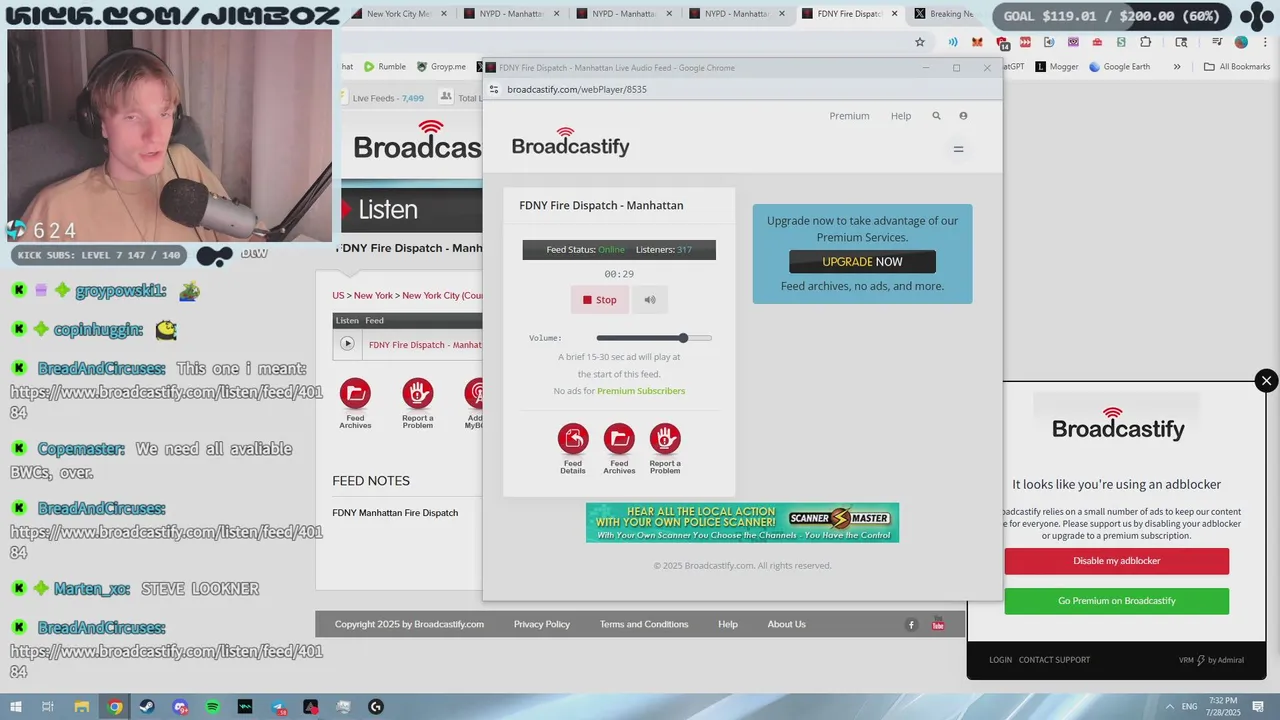Open broadcastify link in BreadAndCircuses' first message

coord(166,402)
